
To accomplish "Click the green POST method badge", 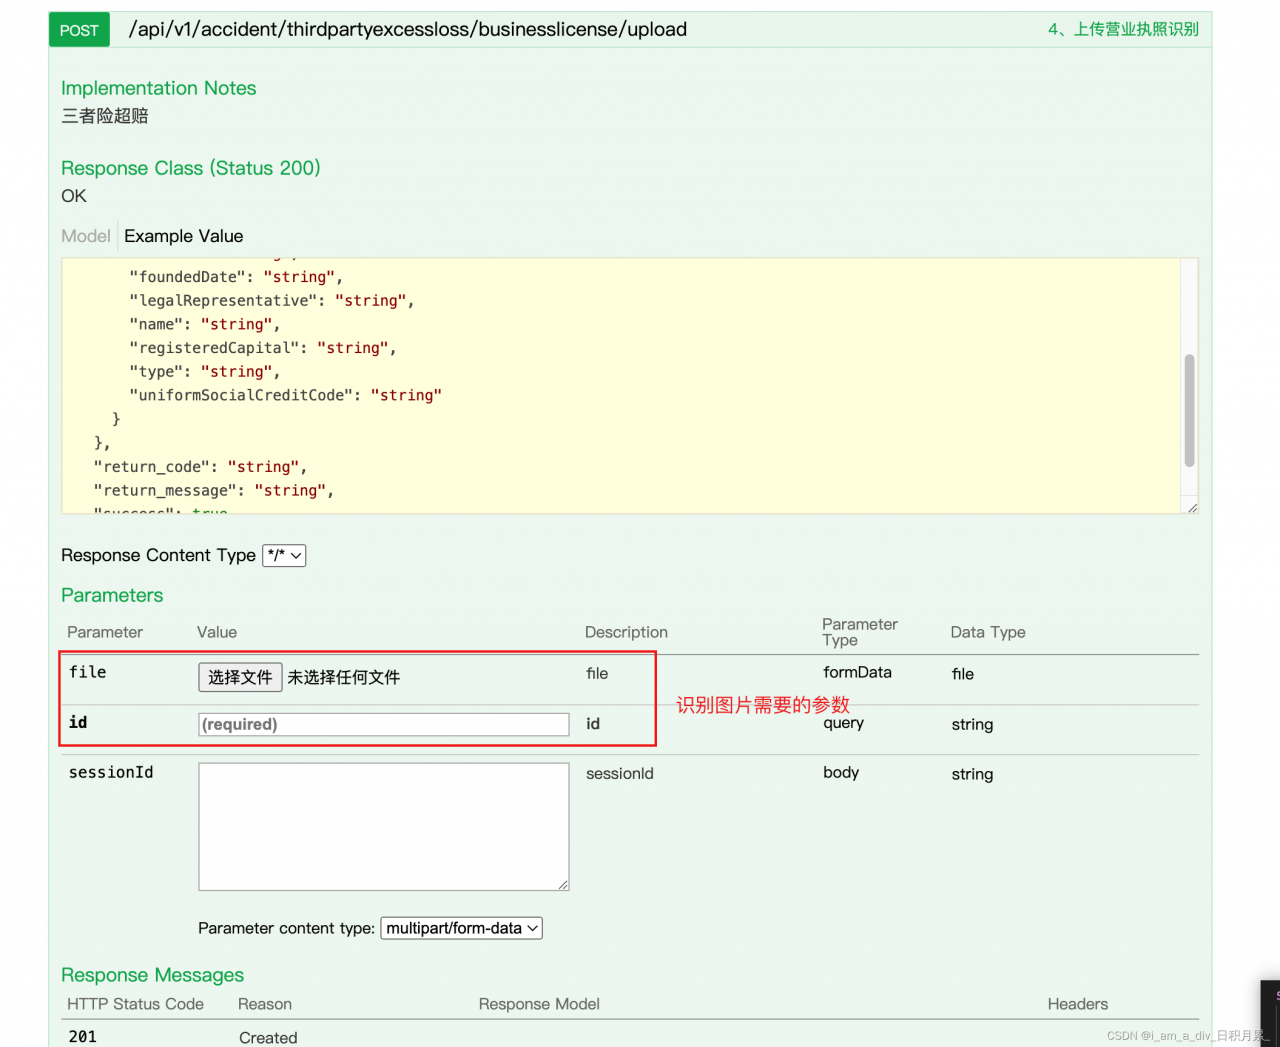I will (79, 30).
